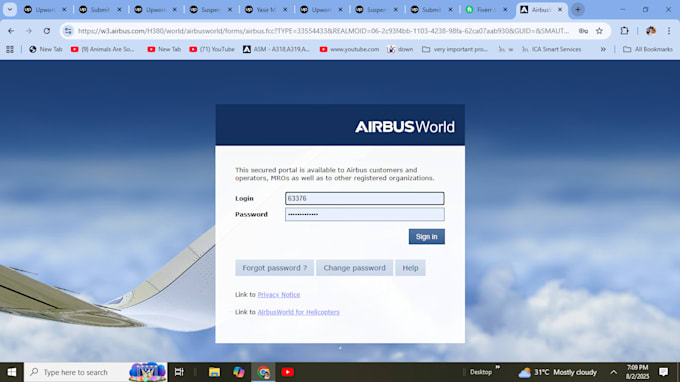Open the Chrome three-dot menu
Image resolution: width=680 pixels, height=382 pixels.
(669, 31)
